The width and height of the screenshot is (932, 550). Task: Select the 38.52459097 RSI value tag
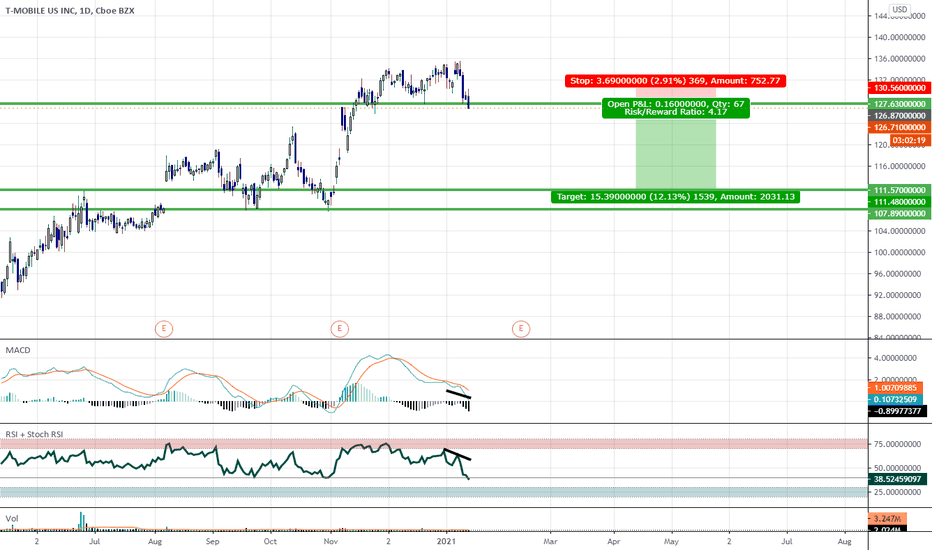coord(898,479)
